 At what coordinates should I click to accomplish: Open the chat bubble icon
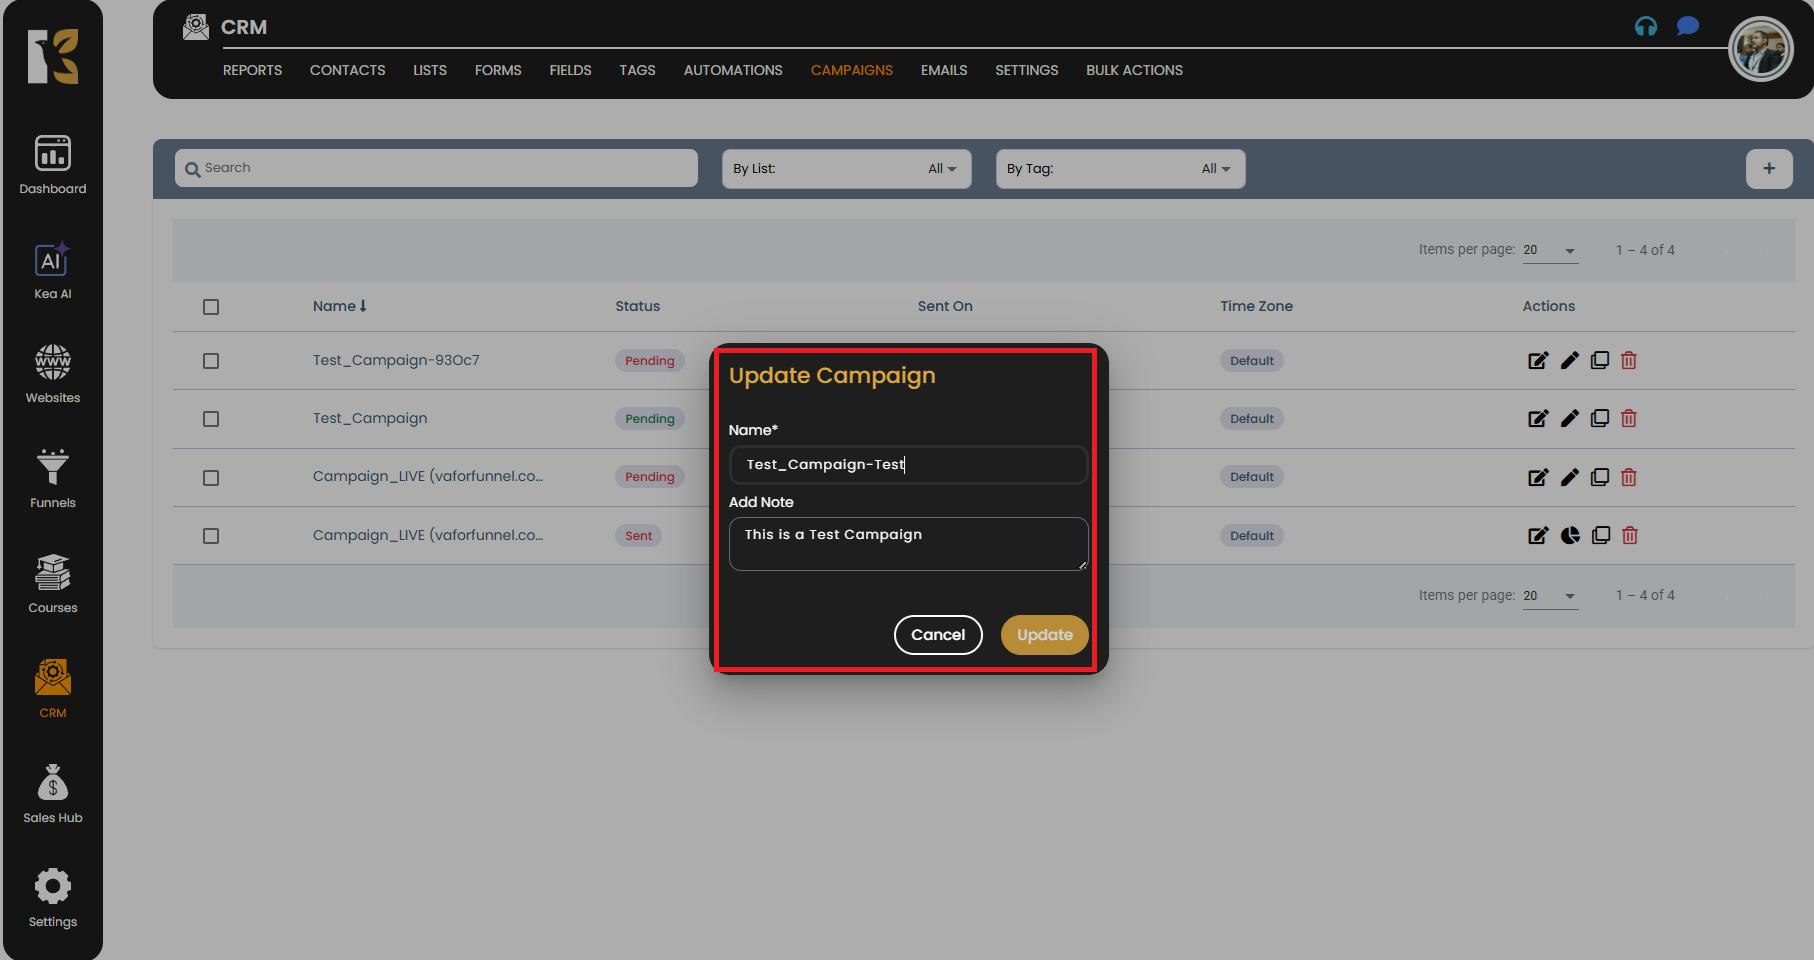tap(1688, 26)
